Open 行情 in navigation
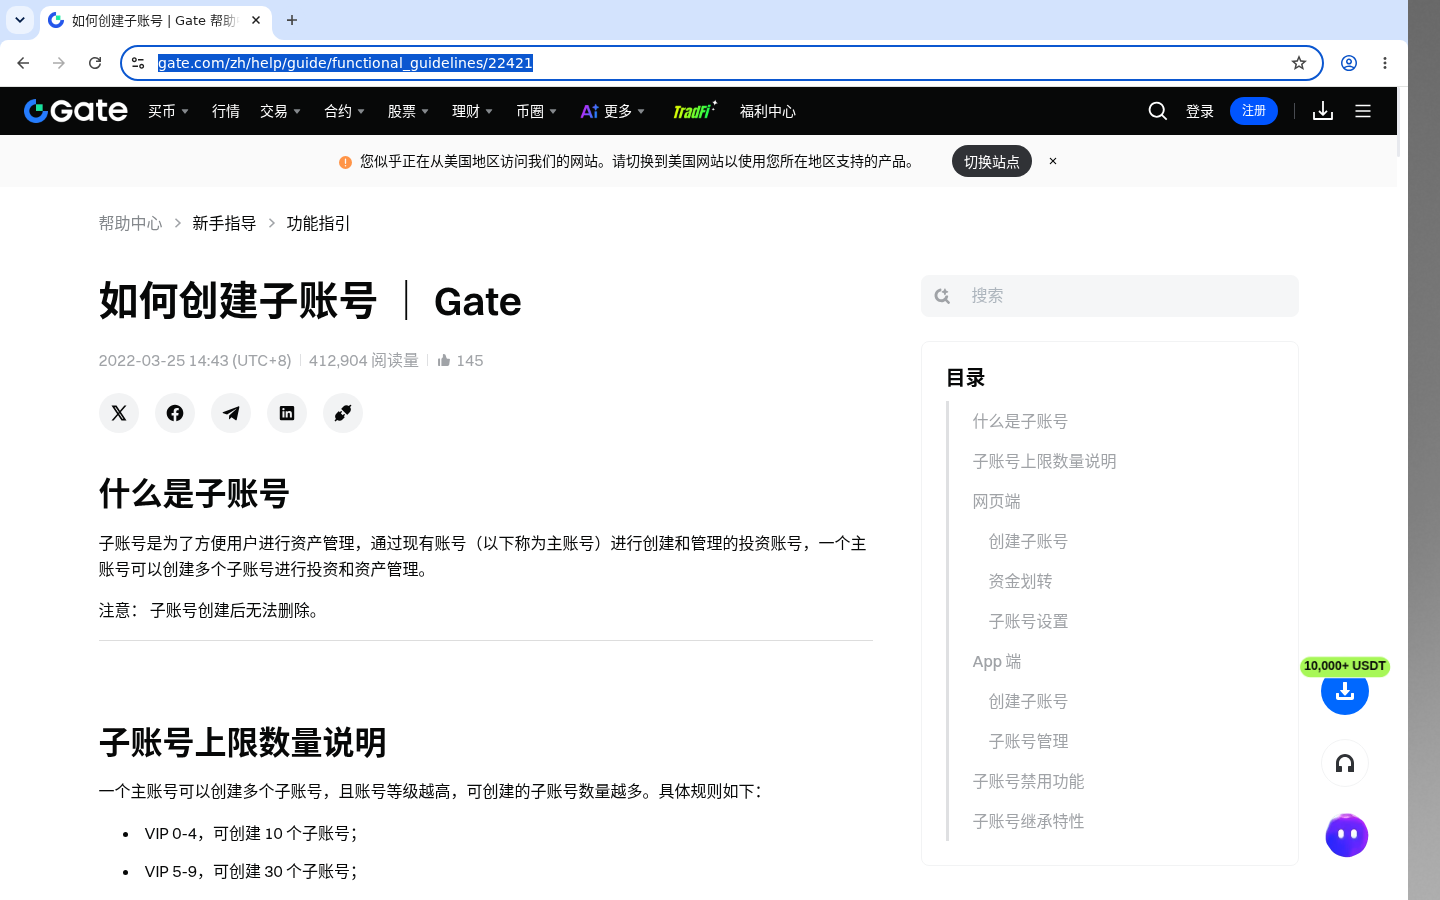 coord(226,111)
